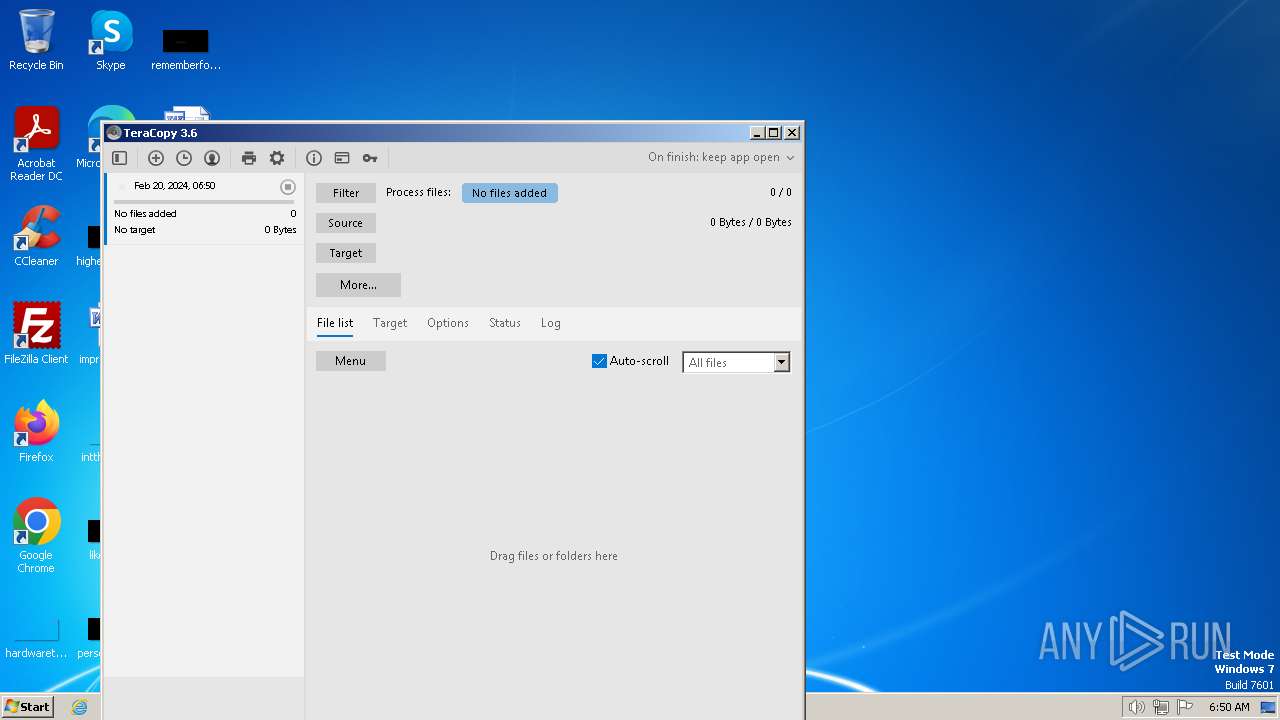Image resolution: width=1280 pixels, height=720 pixels.
Task: Switch to the Status tab
Action: point(505,323)
